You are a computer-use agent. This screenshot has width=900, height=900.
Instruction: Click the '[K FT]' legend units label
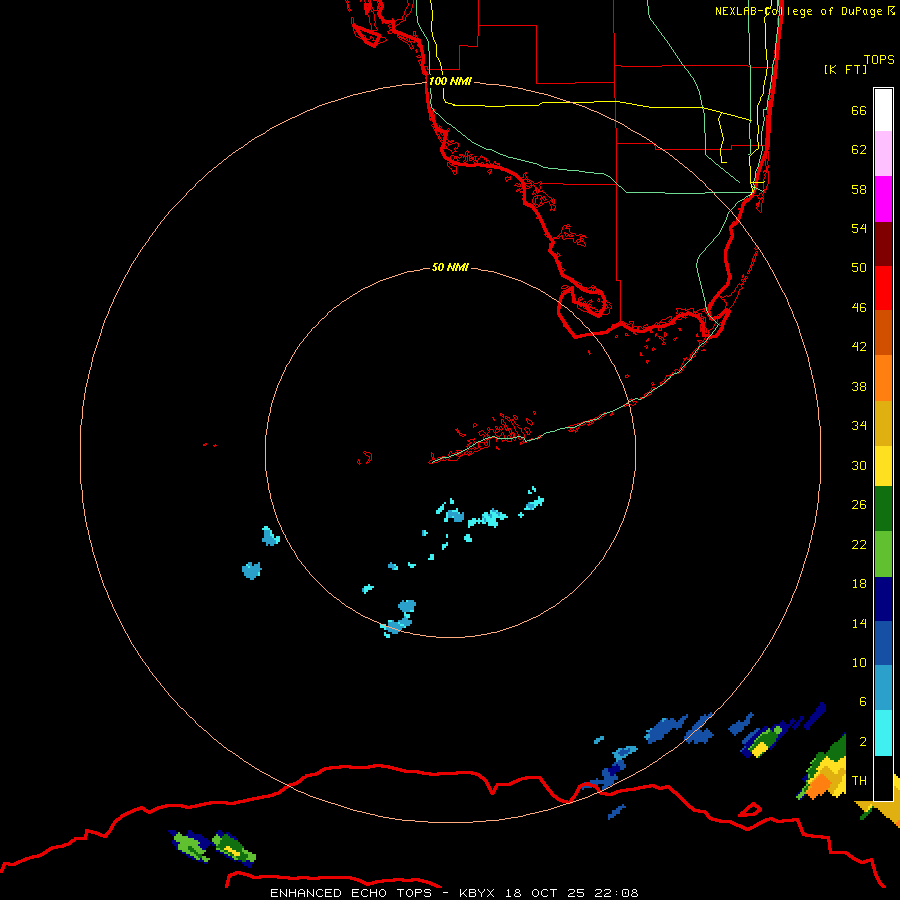(845, 69)
